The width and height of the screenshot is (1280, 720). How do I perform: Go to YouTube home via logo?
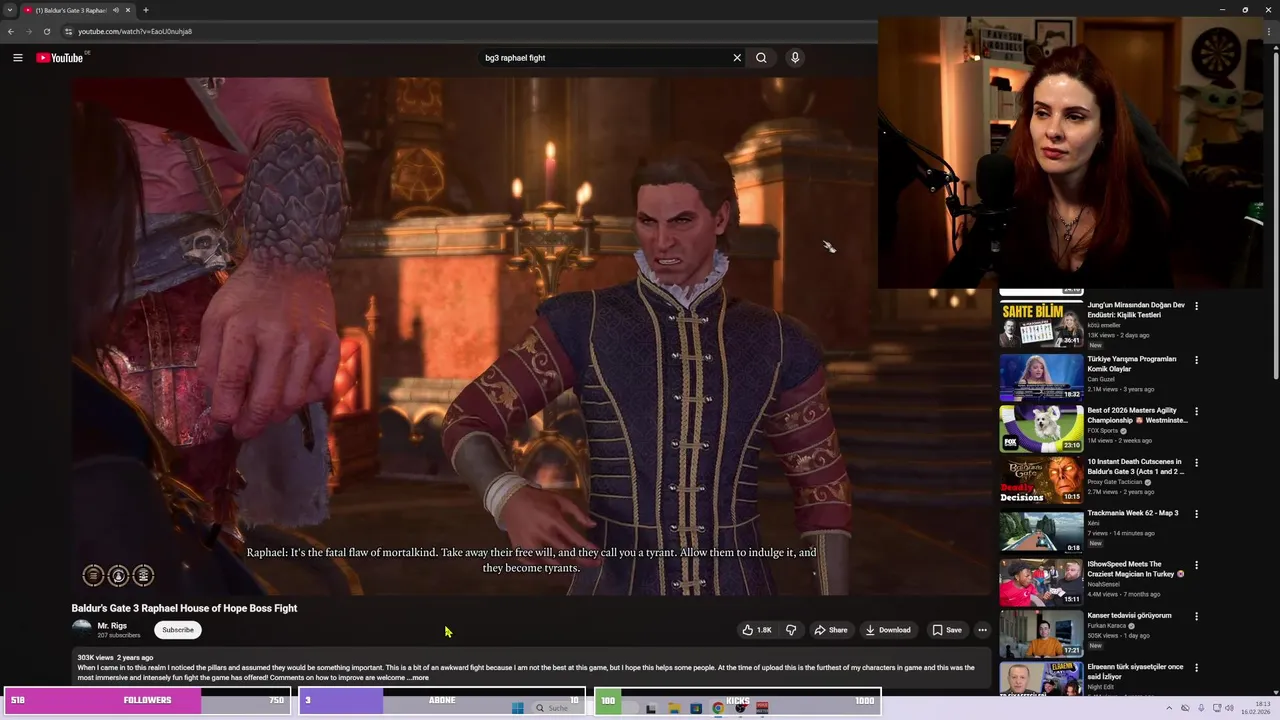pos(60,58)
